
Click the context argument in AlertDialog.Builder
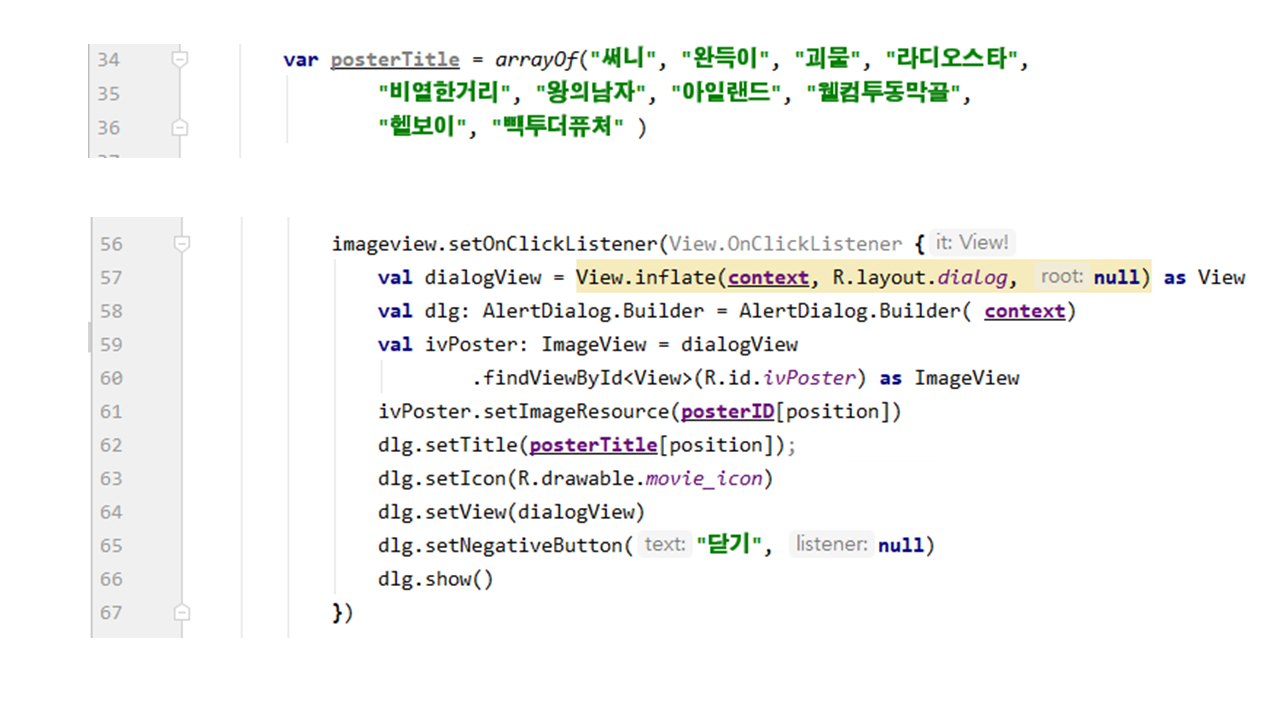[1024, 311]
